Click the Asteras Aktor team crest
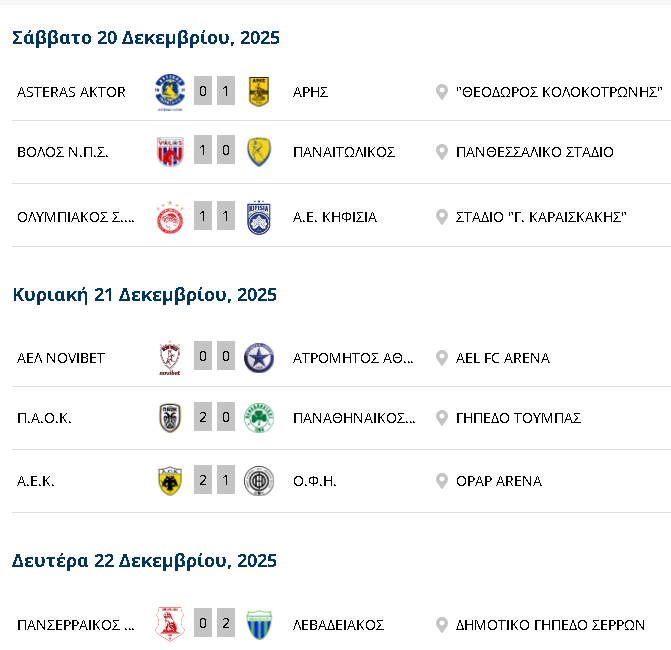Image resolution: width=671 pixels, height=650 pixels. point(170,92)
